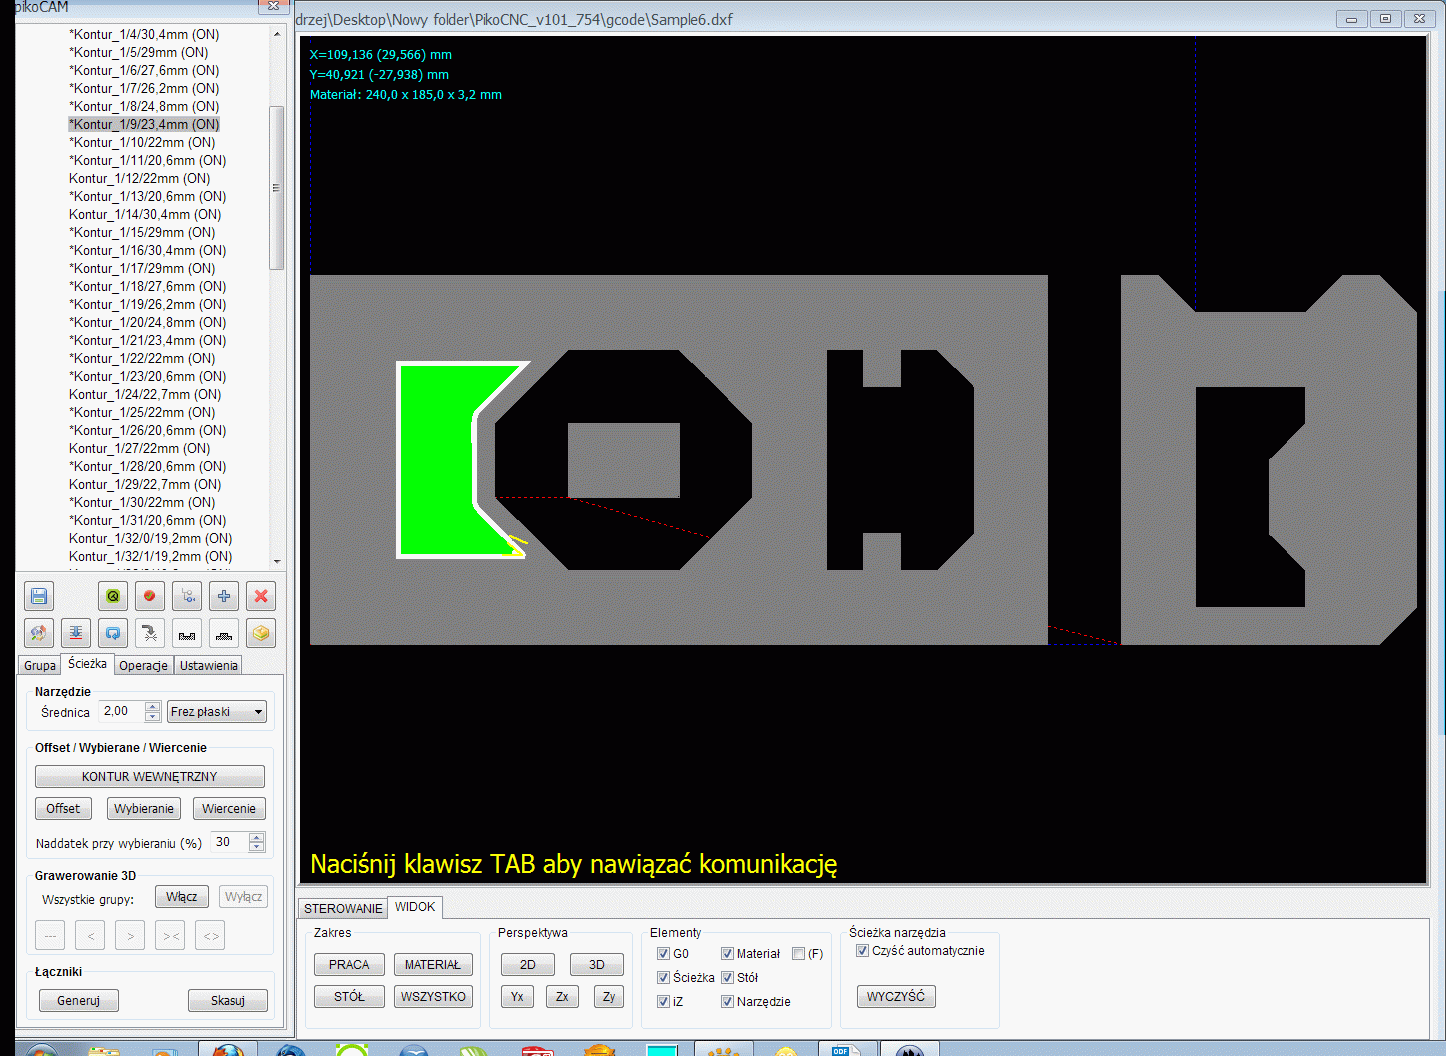Click the red circle checkmark icon
This screenshot has width=1446, height=1056.
(x=150, y=596)
